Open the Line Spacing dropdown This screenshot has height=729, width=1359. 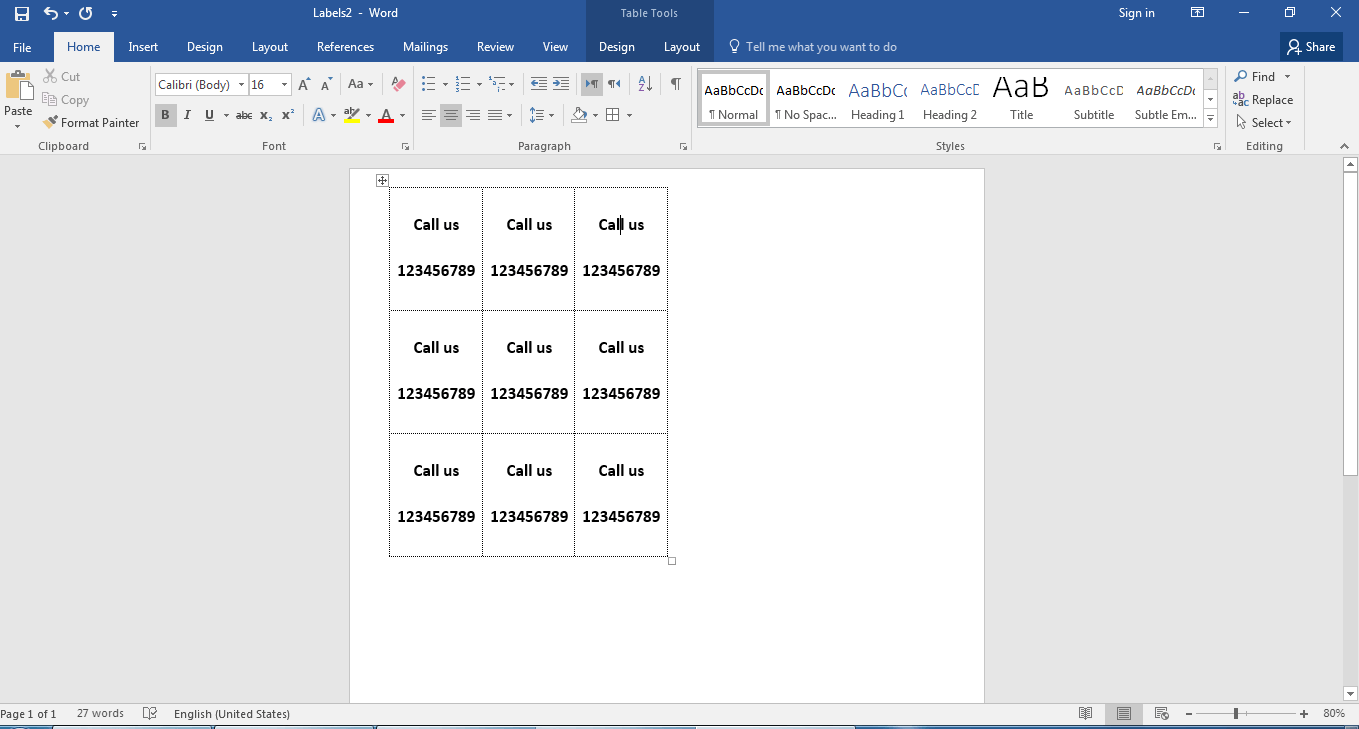point(541,115)
